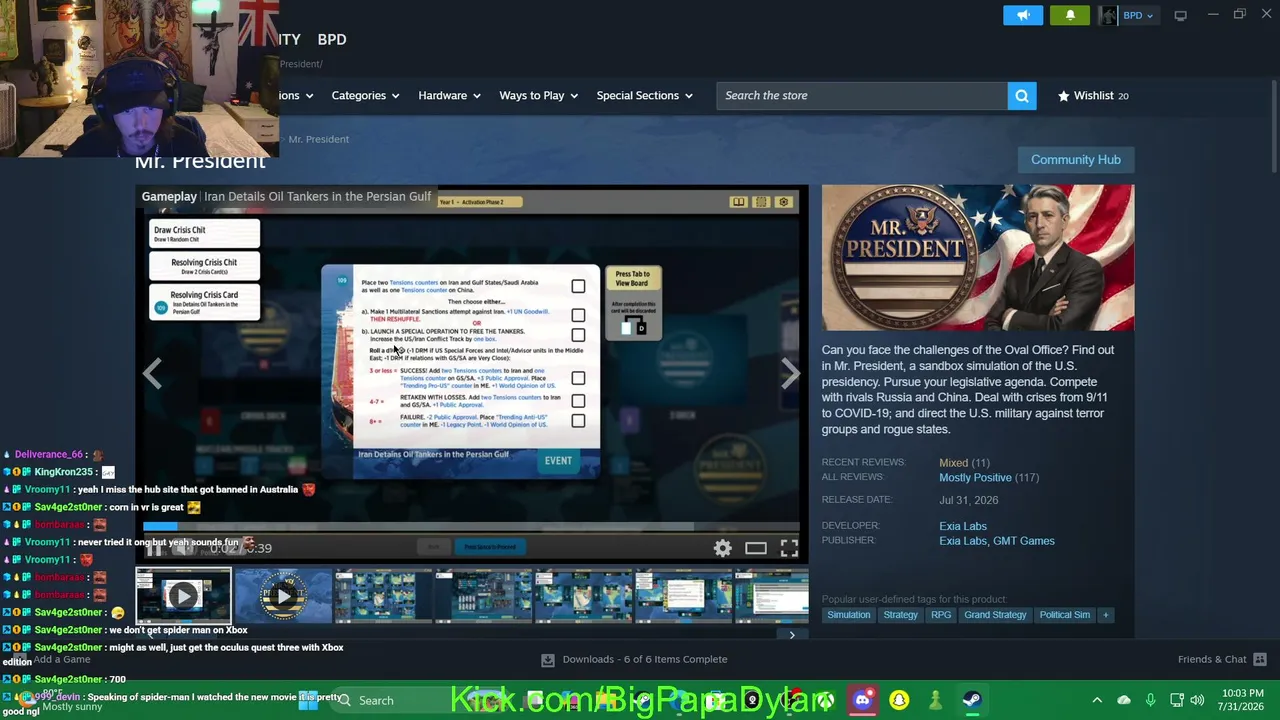Open the Steam announcements megaphone button
The image size is (1280, 720).
click(x=1023, y=15)
